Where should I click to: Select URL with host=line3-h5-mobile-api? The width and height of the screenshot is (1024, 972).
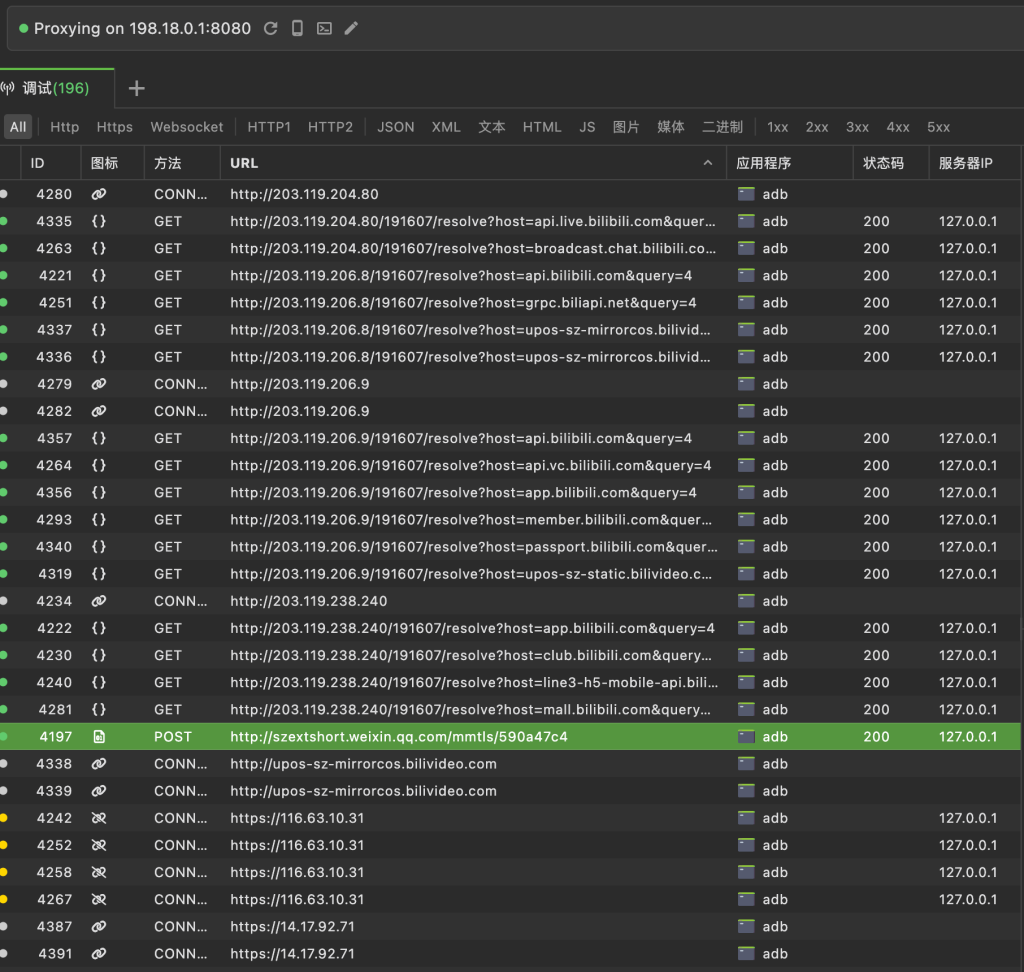474,683
